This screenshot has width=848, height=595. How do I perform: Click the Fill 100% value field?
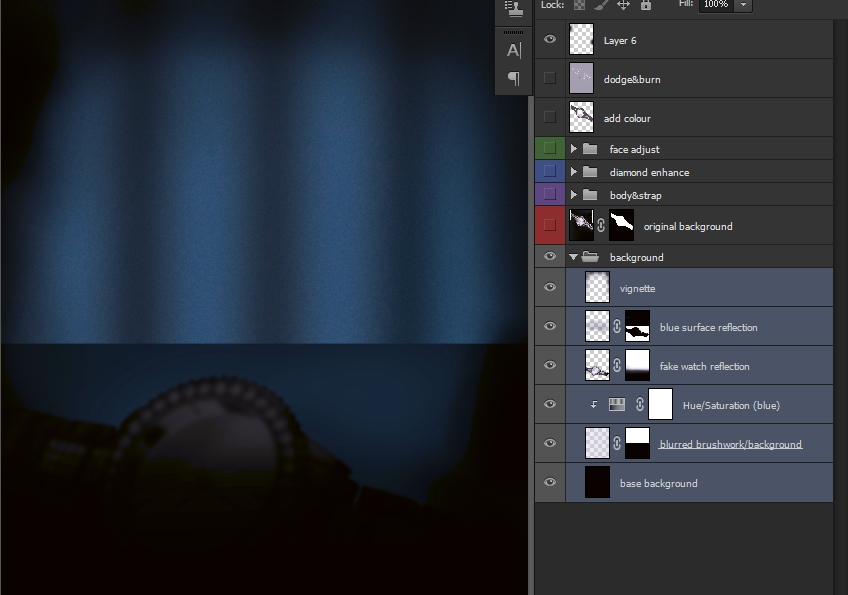(717, 5)
